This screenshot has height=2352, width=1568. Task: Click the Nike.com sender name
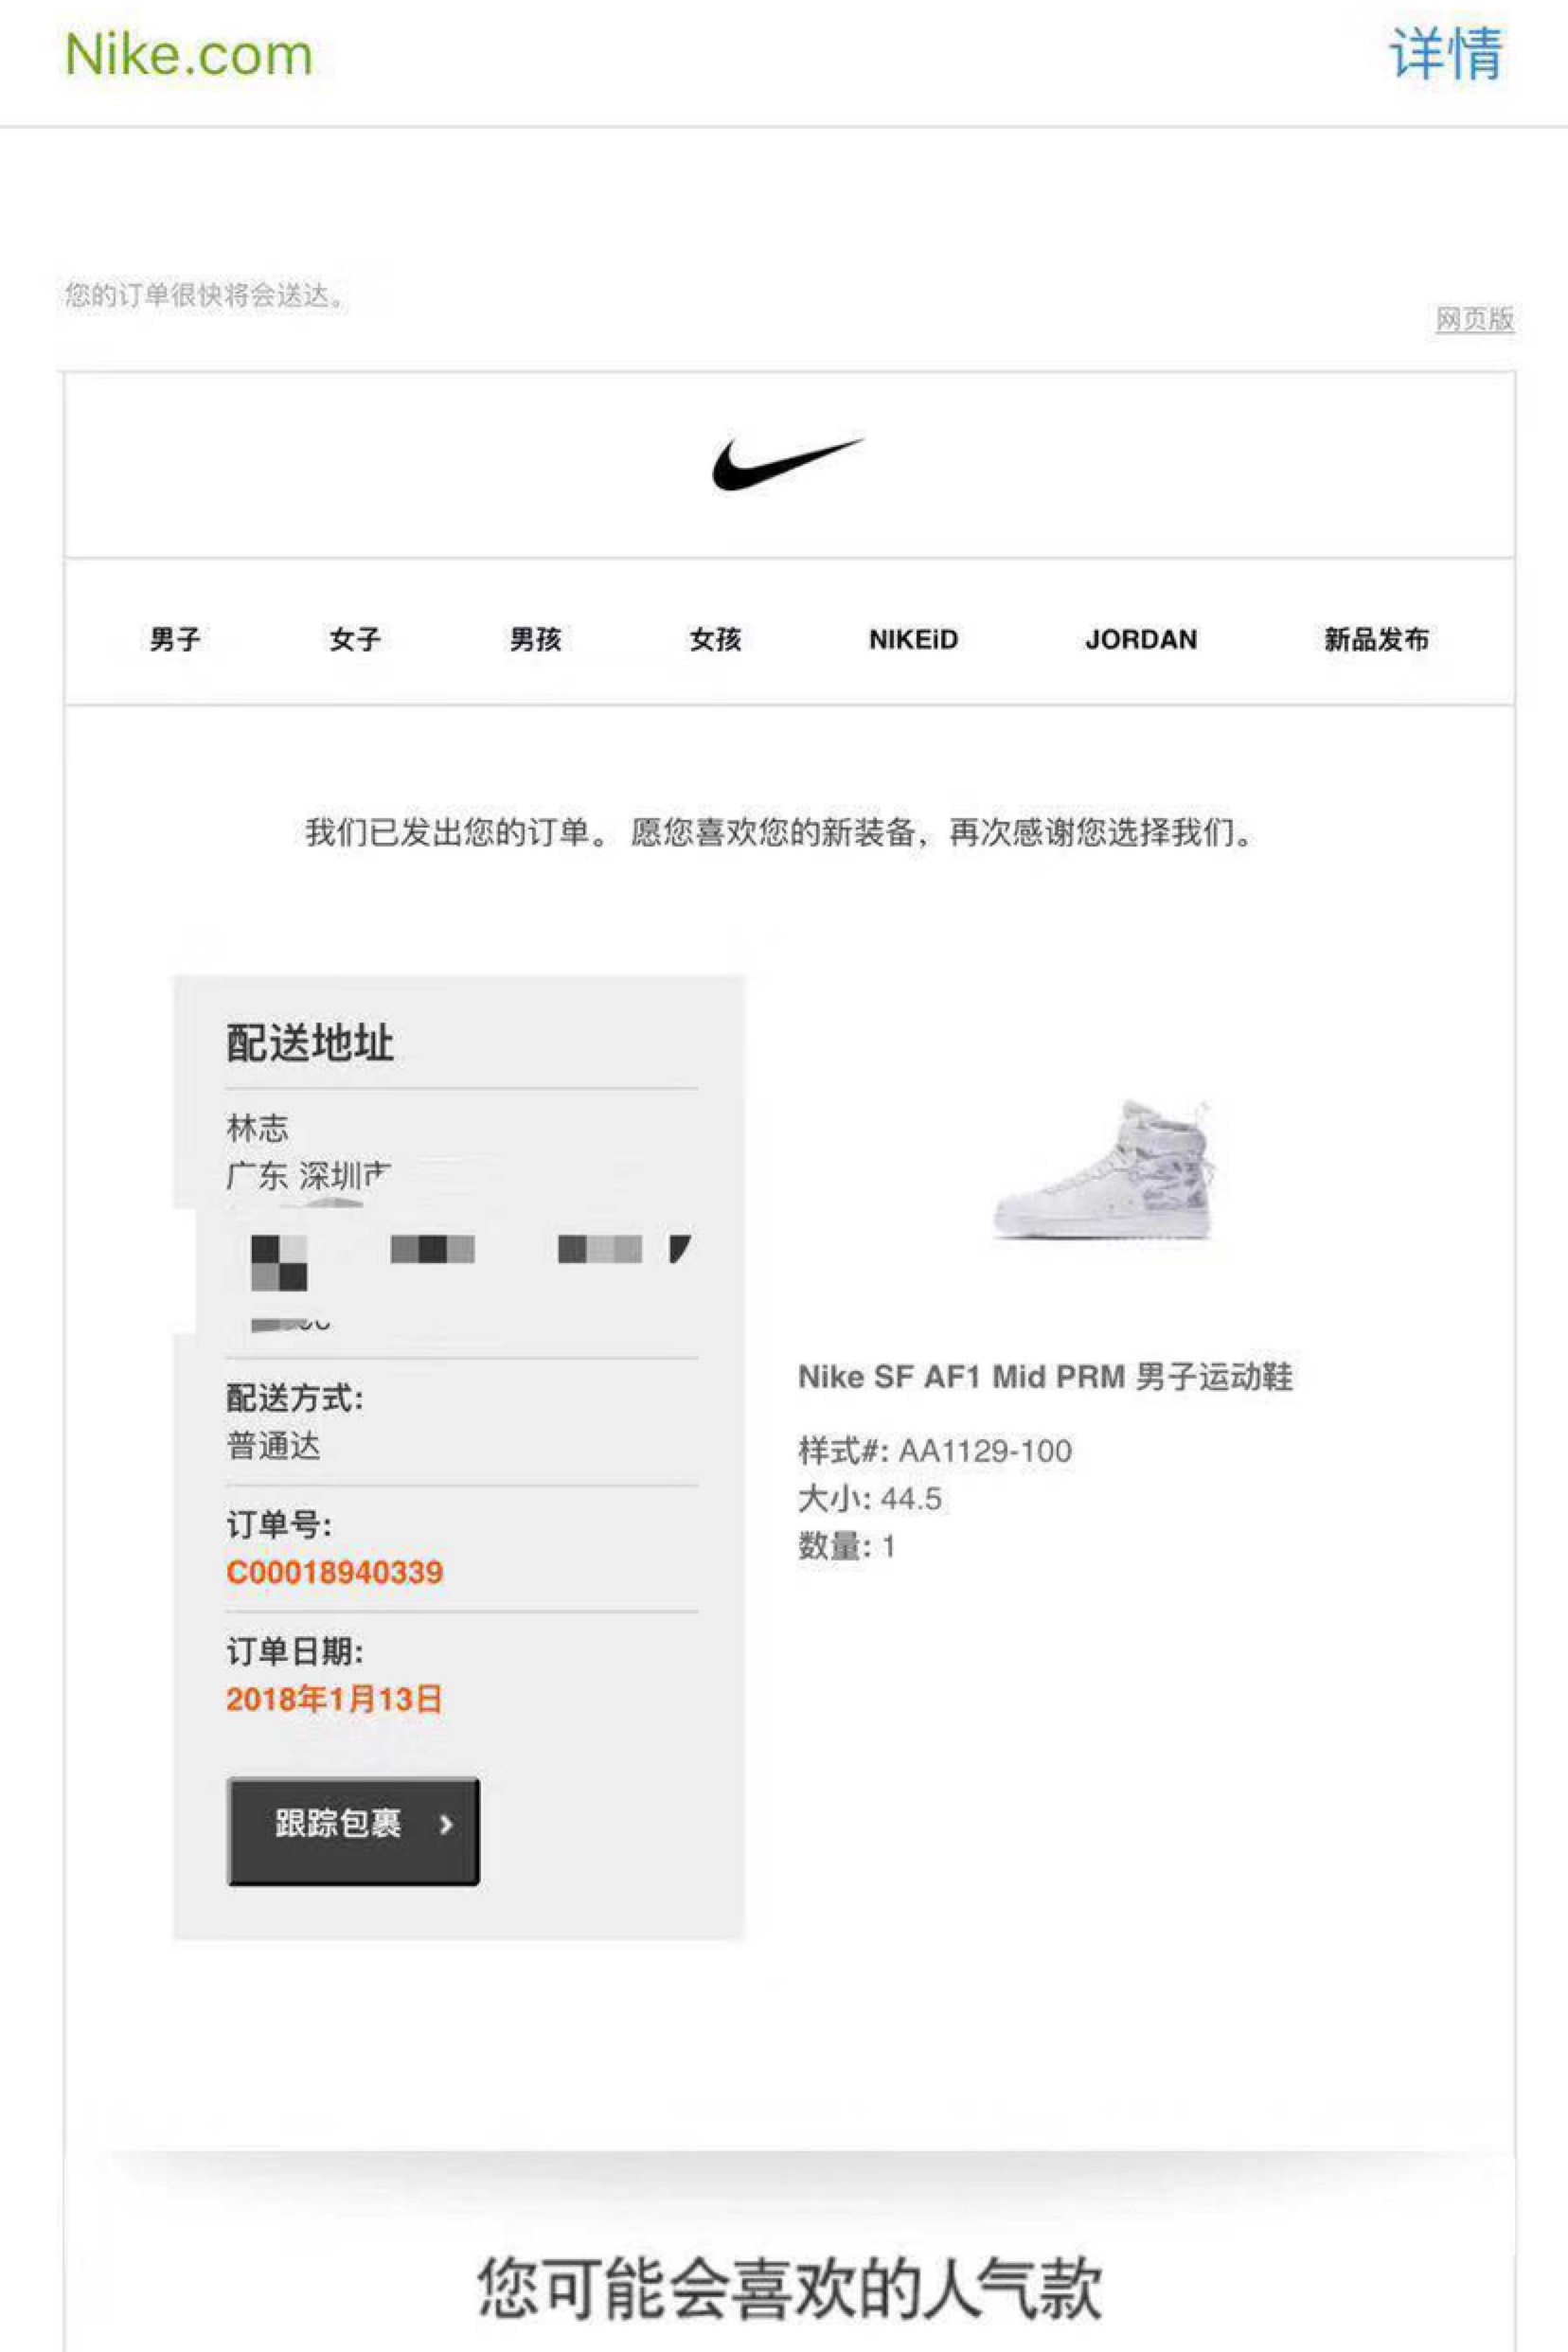189,54
